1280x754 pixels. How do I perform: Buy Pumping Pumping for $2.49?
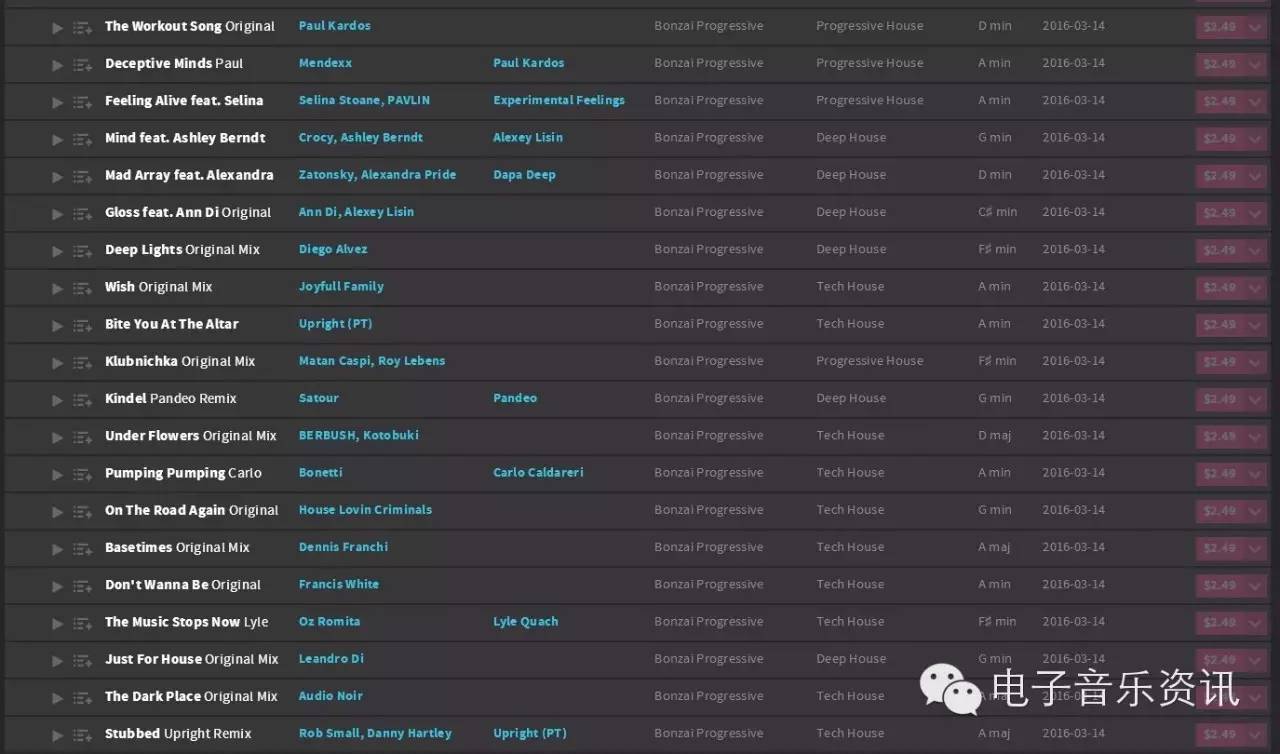(x=1219, y=474)
